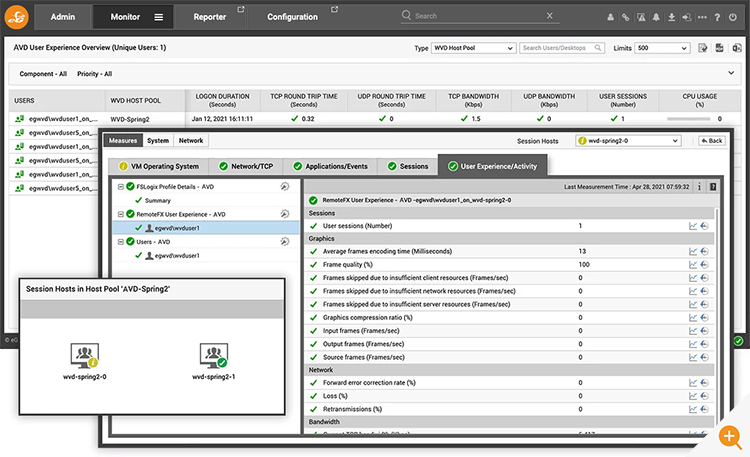Screen dimensions: 750x457
Task: Select egwvd\wvduser1 under Users - AVD
Action: (177, 256)
